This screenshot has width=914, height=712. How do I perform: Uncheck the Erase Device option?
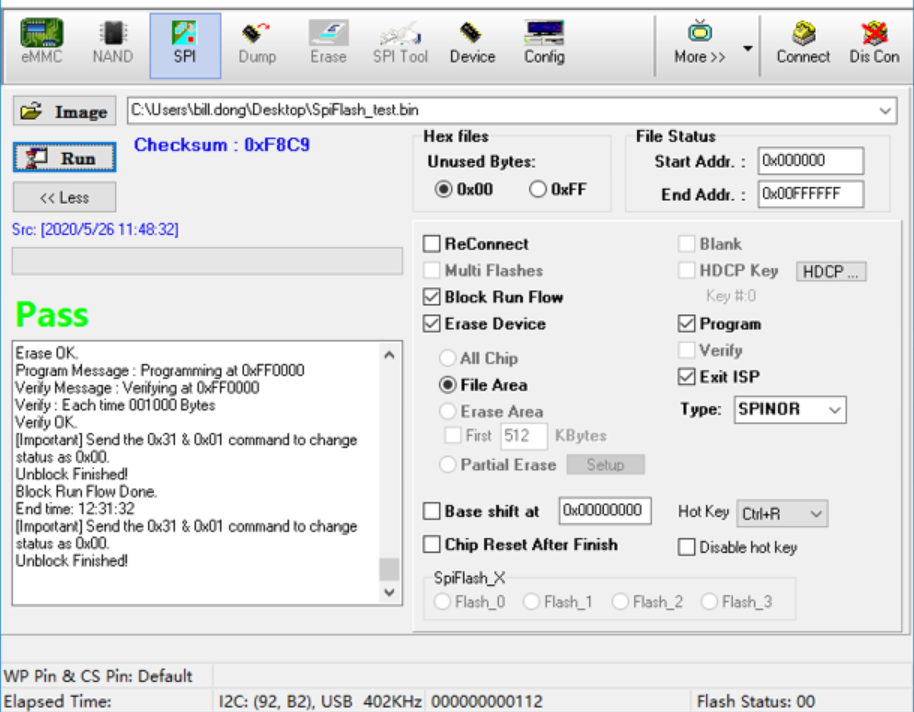click(432, 324)
